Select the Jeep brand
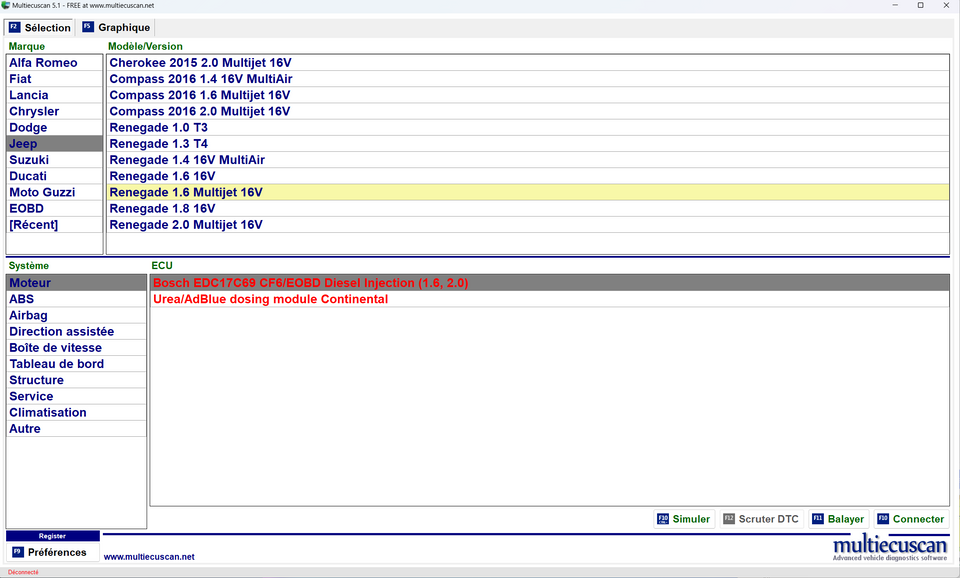 [x=54, y=144]
